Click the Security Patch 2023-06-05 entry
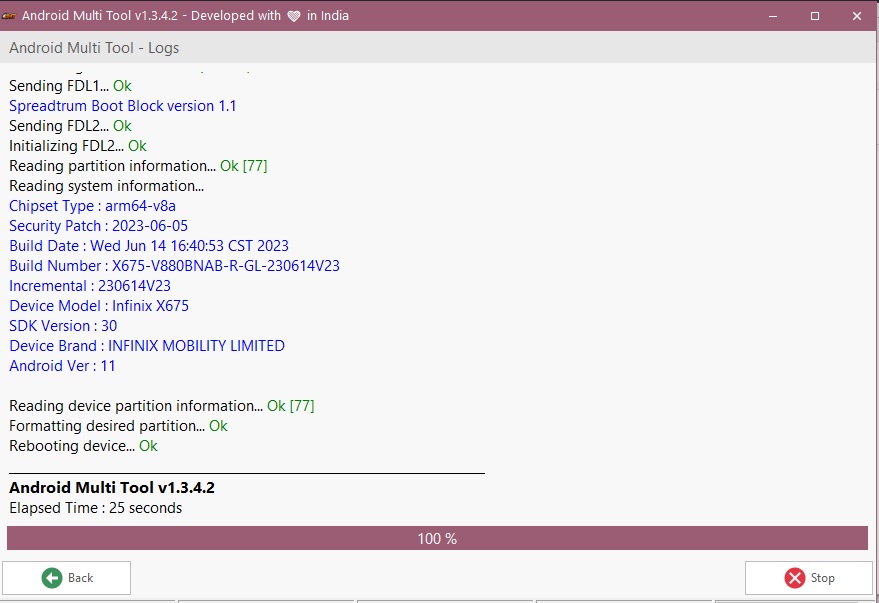Viewport: 879px width, 603px height. 98,226
